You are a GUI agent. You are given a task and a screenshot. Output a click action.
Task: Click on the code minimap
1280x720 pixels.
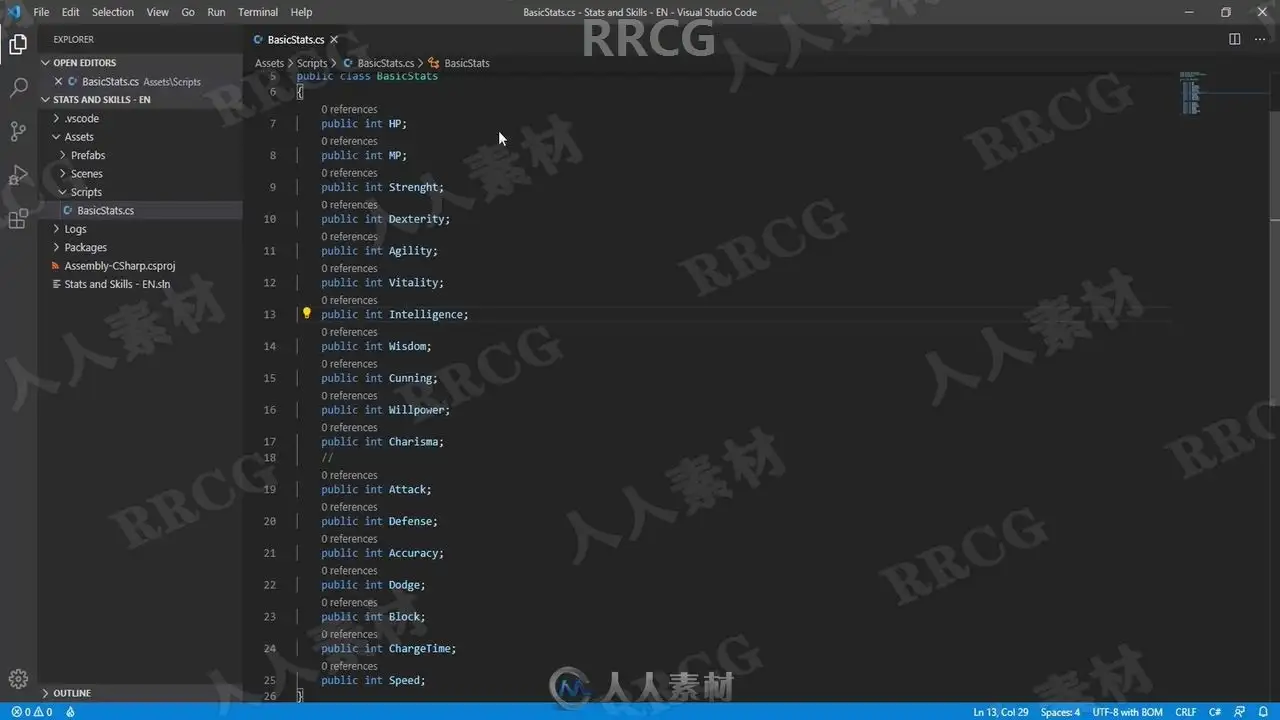pyautogui.click(x=1193, y=92)
